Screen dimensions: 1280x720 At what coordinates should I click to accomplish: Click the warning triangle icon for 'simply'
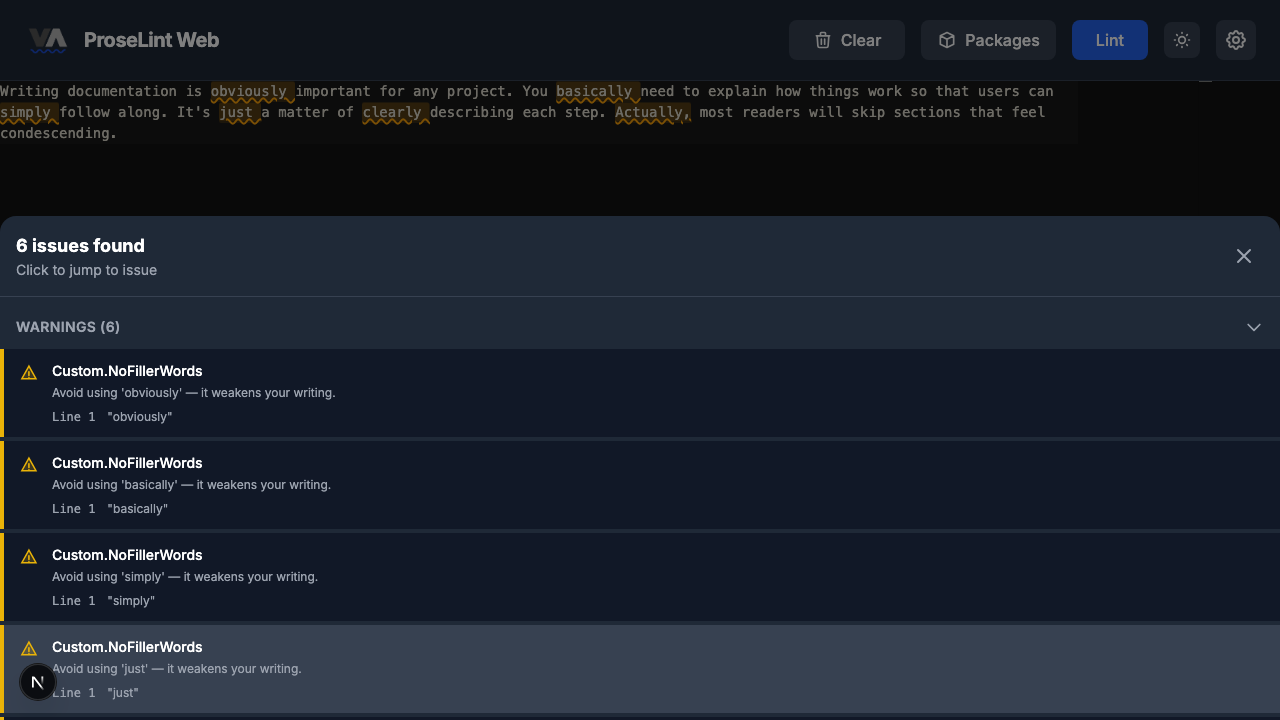tap(29, 557)
